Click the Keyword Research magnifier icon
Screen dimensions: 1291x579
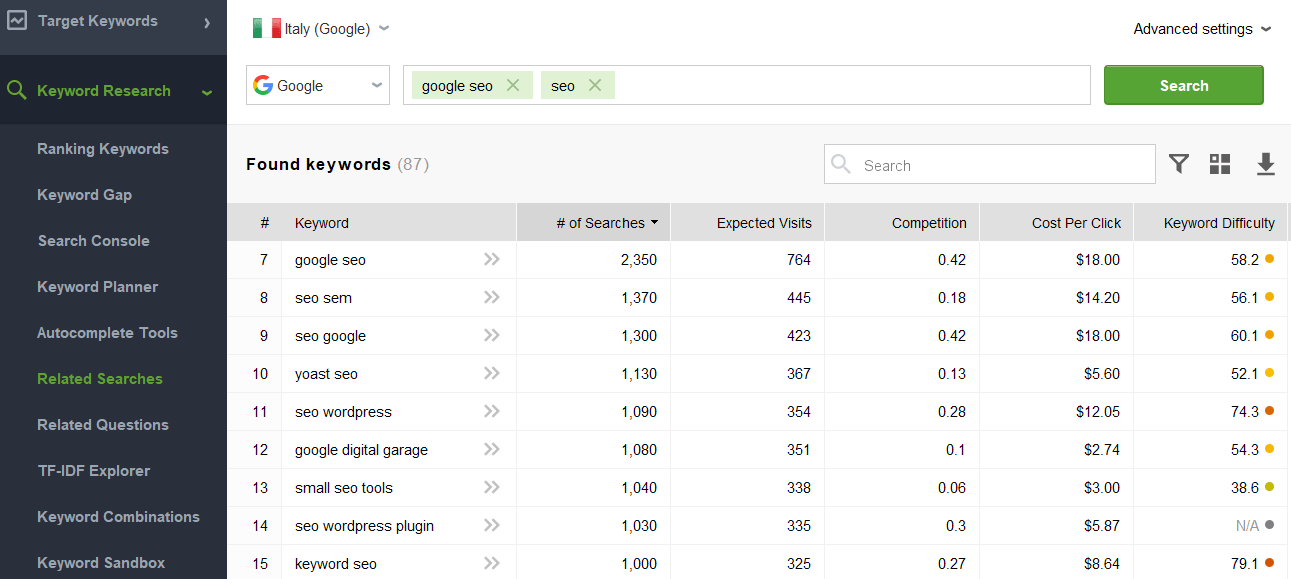(16, 91)
